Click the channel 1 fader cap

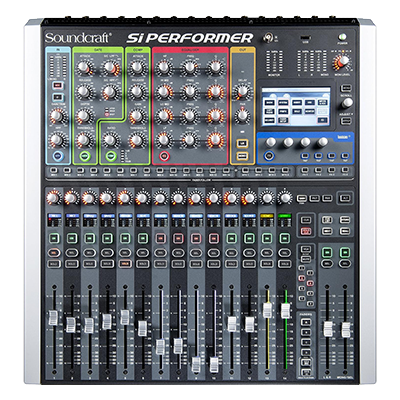(x=53, y=317)
